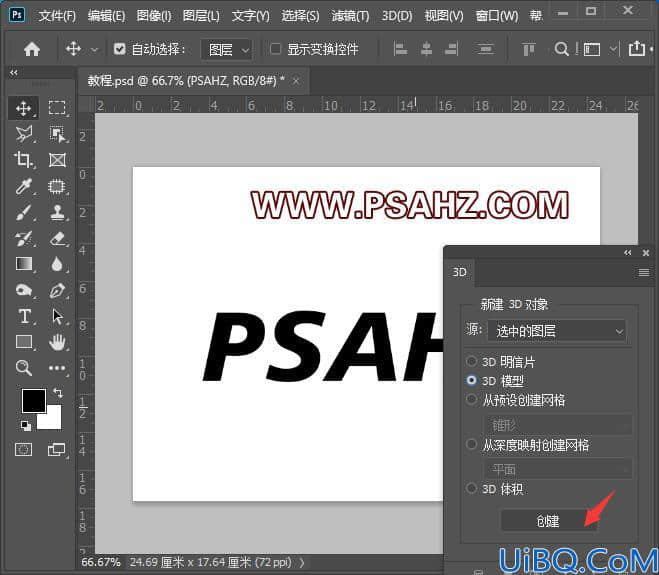Viewport: 659px width, 575px height.
Task: Click the share export icon
Action: point(637,48)
